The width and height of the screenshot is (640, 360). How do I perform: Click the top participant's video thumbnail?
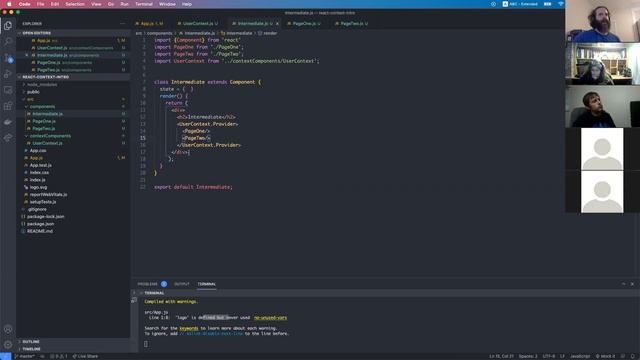pyautogui.click(x=602, y=21)
